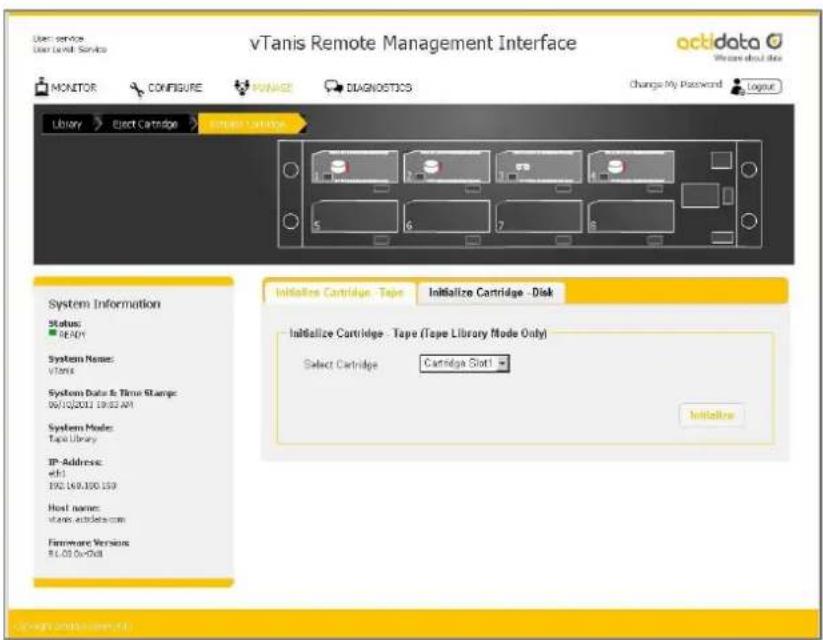Go to Initialize Cartridge breadcrumb tab
Screen dimensions: 823x640
tap(248, 124)
